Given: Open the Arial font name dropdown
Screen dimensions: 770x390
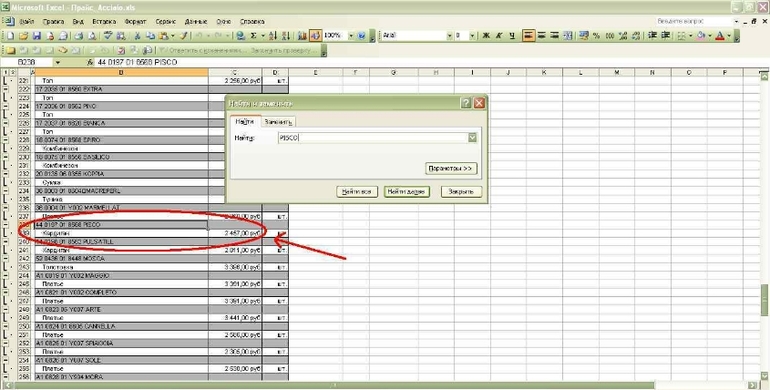Looking at the screenshot, I should 449,36.
